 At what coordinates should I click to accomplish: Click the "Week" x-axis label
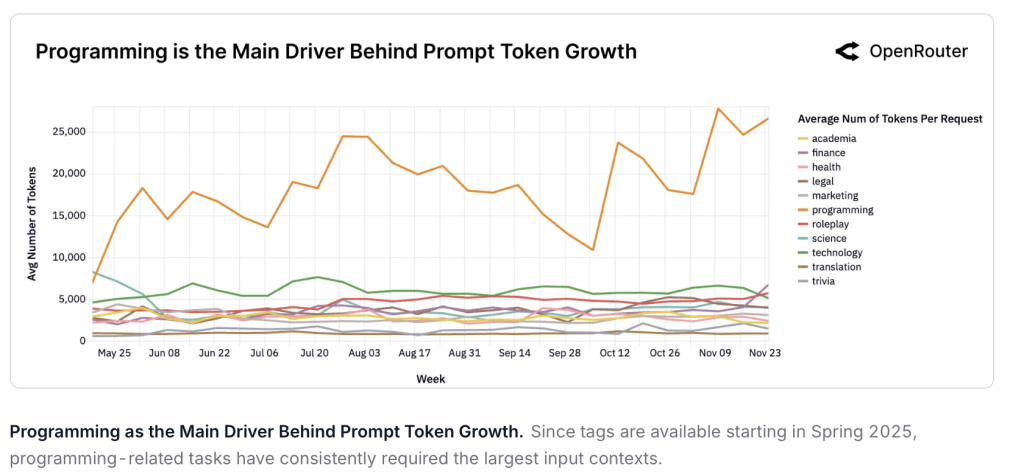(431, 379)
